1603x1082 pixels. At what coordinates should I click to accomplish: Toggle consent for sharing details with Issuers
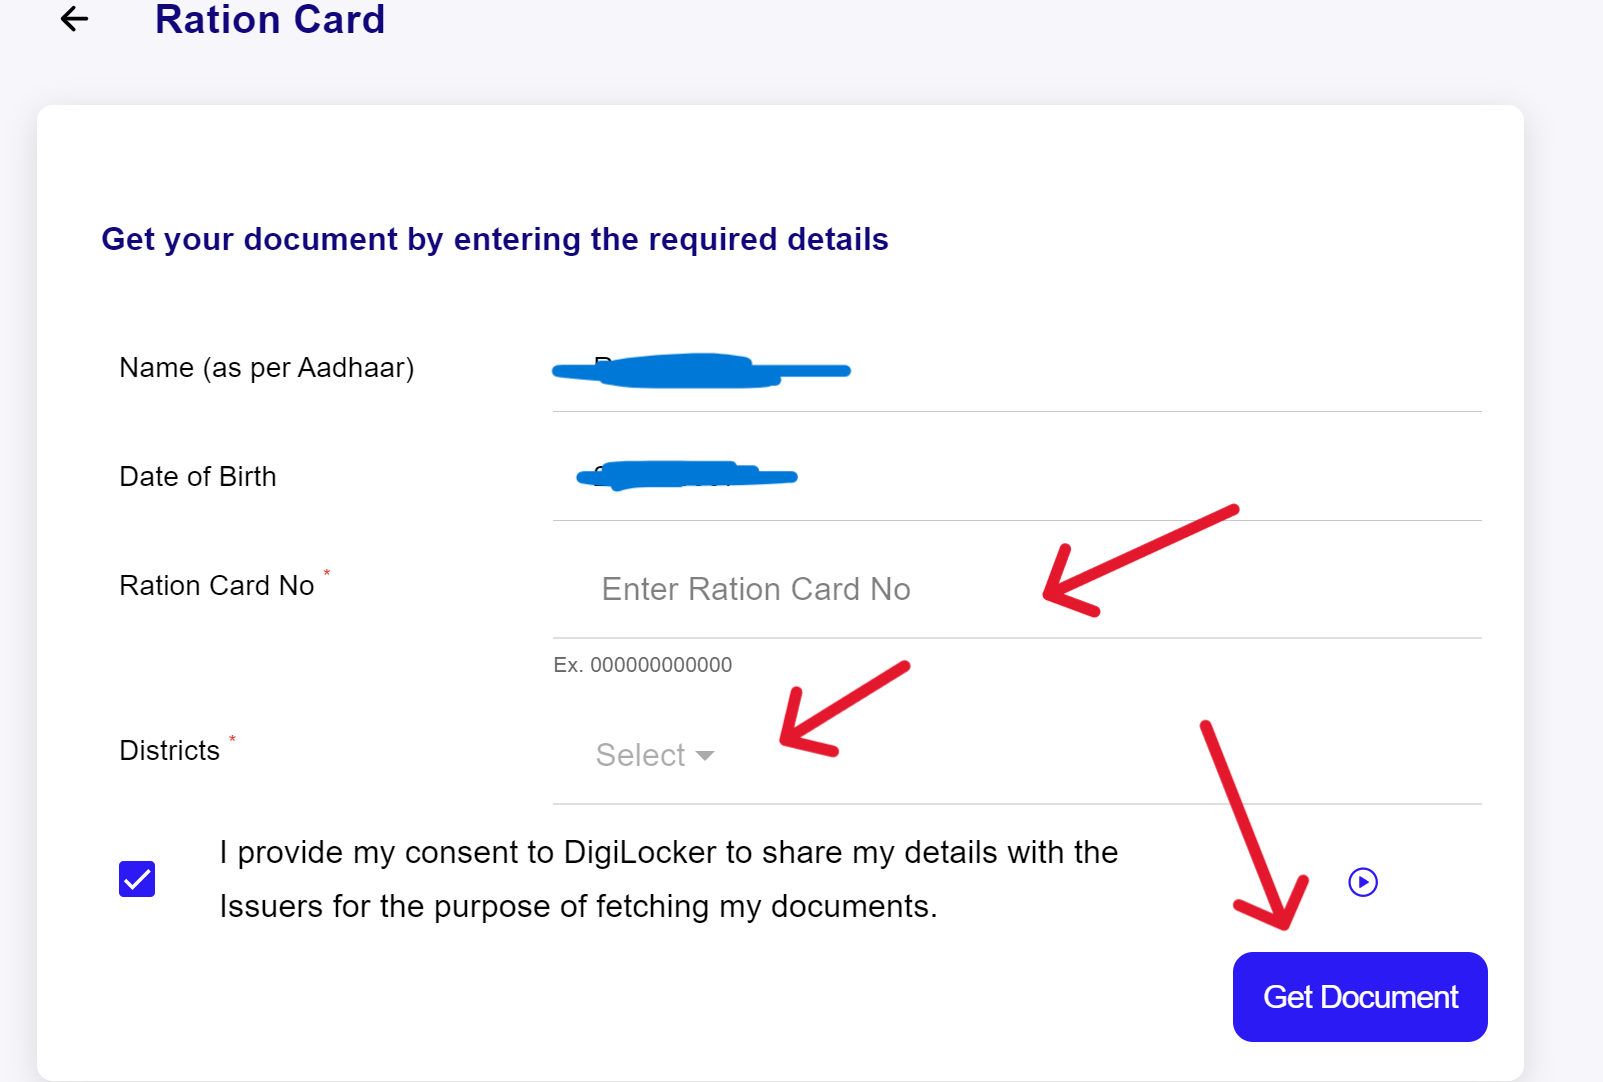tap(136, 879)
